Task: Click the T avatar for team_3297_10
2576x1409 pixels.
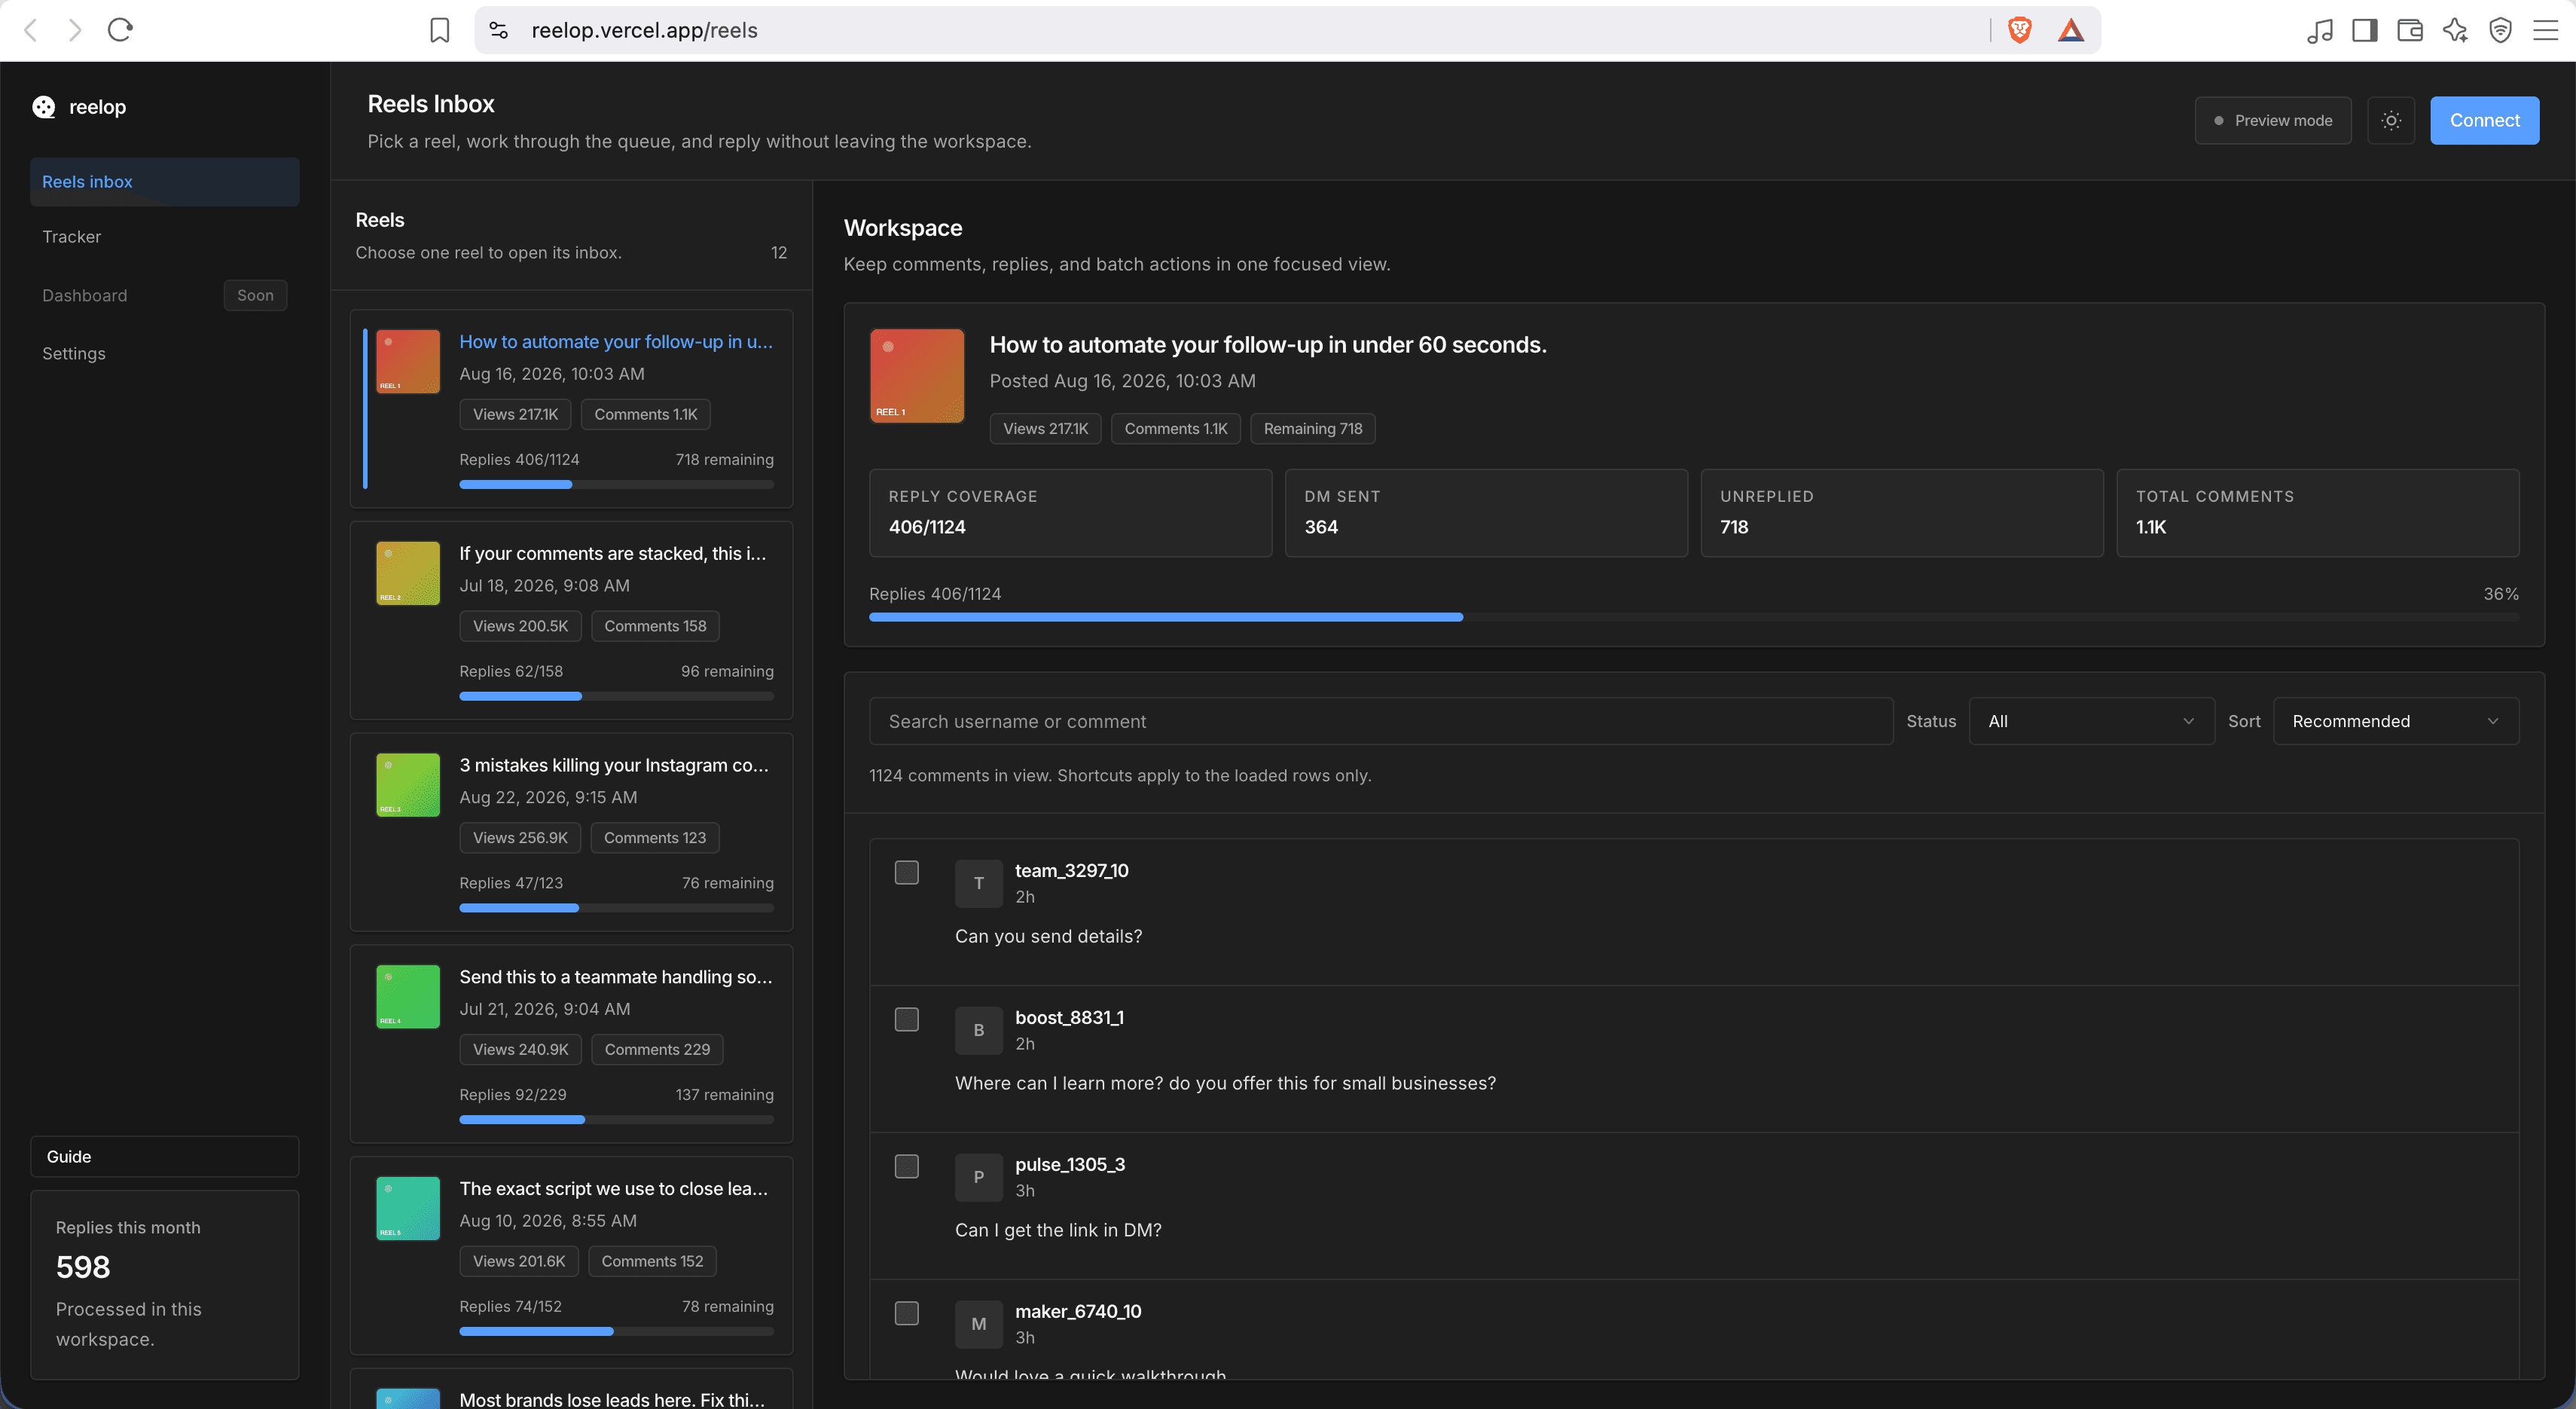Action: click(978, 883)
